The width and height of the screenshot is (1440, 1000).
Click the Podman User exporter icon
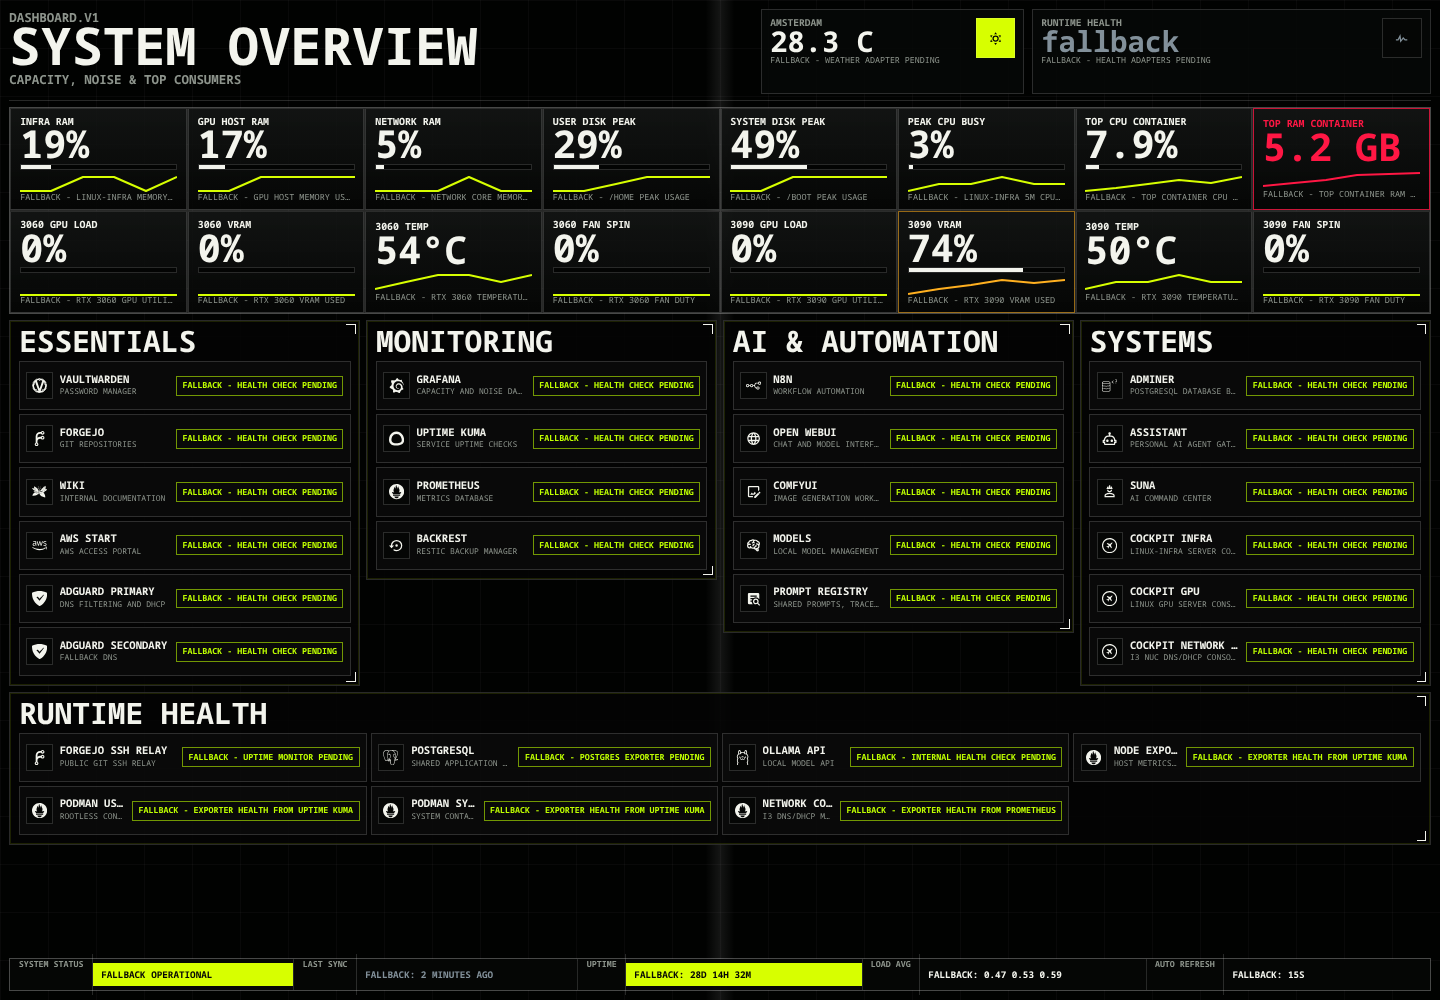click(40, 810)
